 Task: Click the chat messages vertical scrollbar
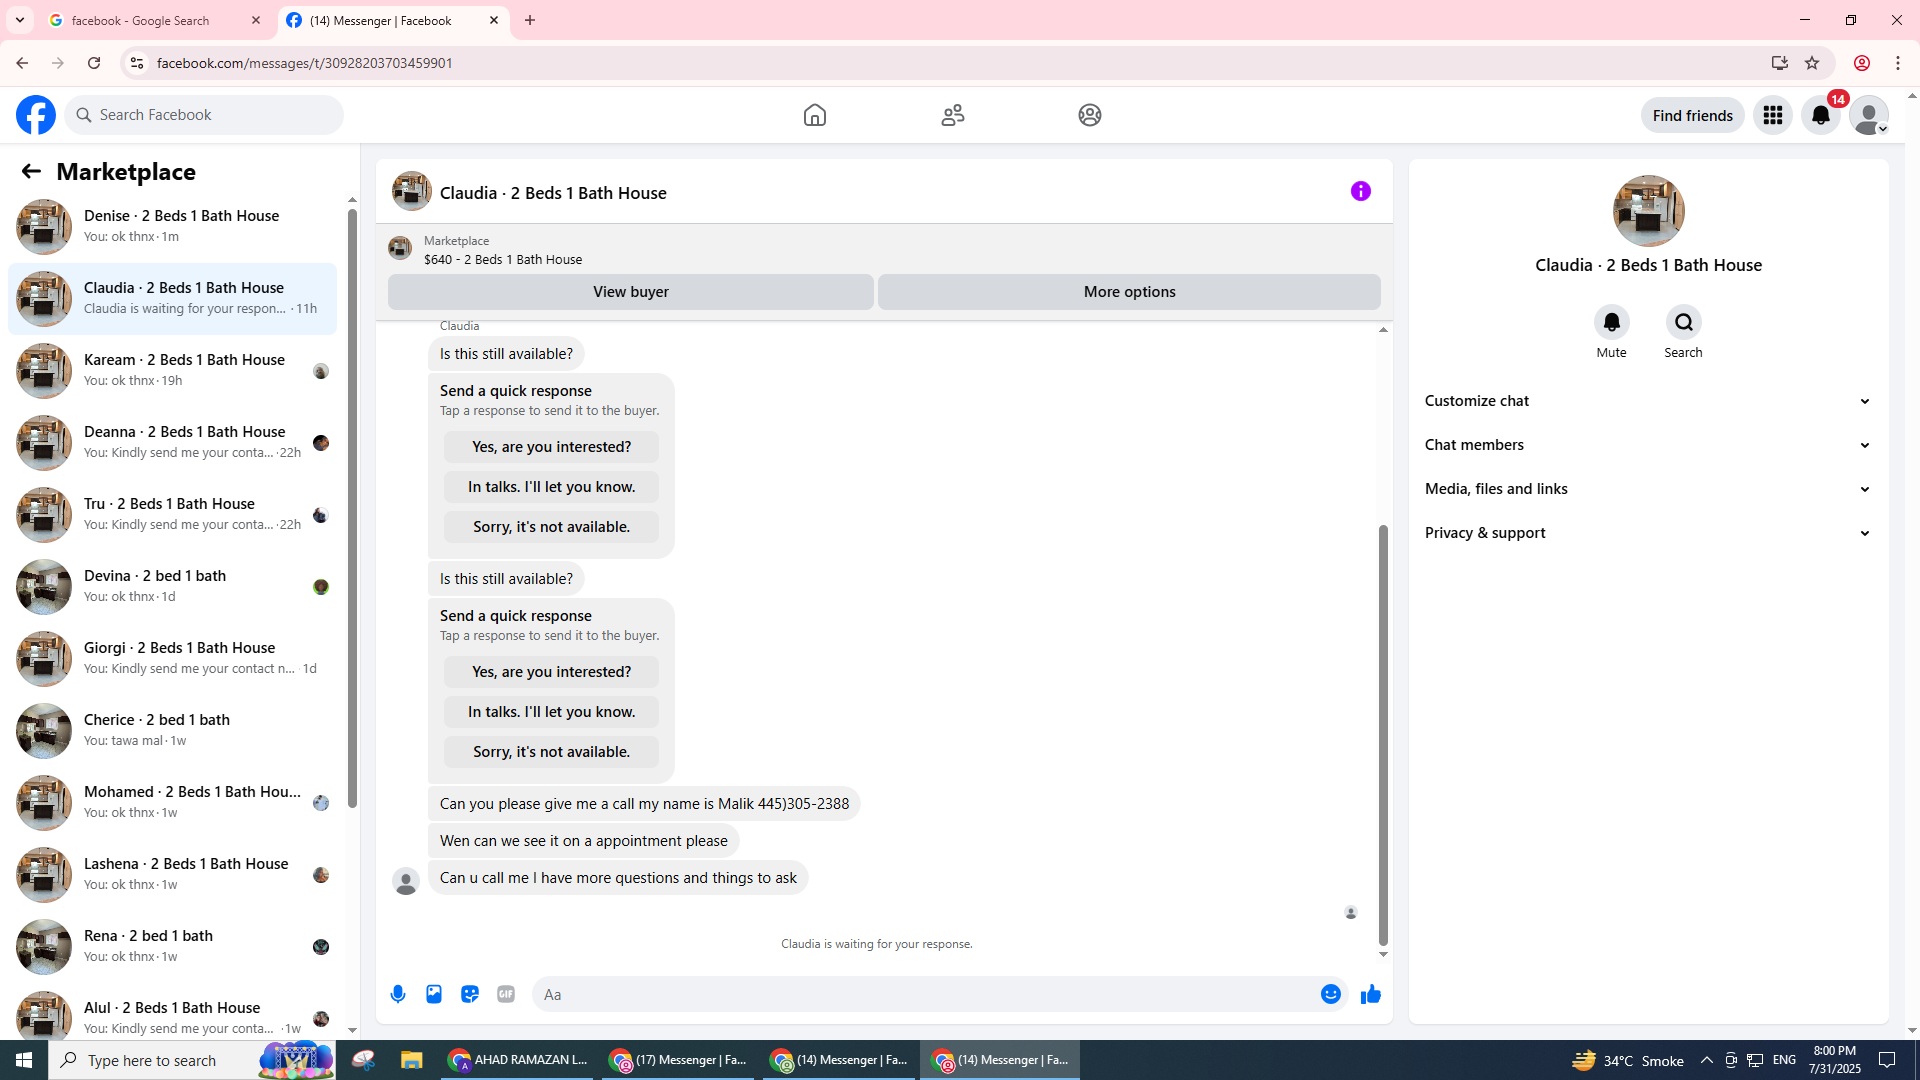(x=1383, y=734)
